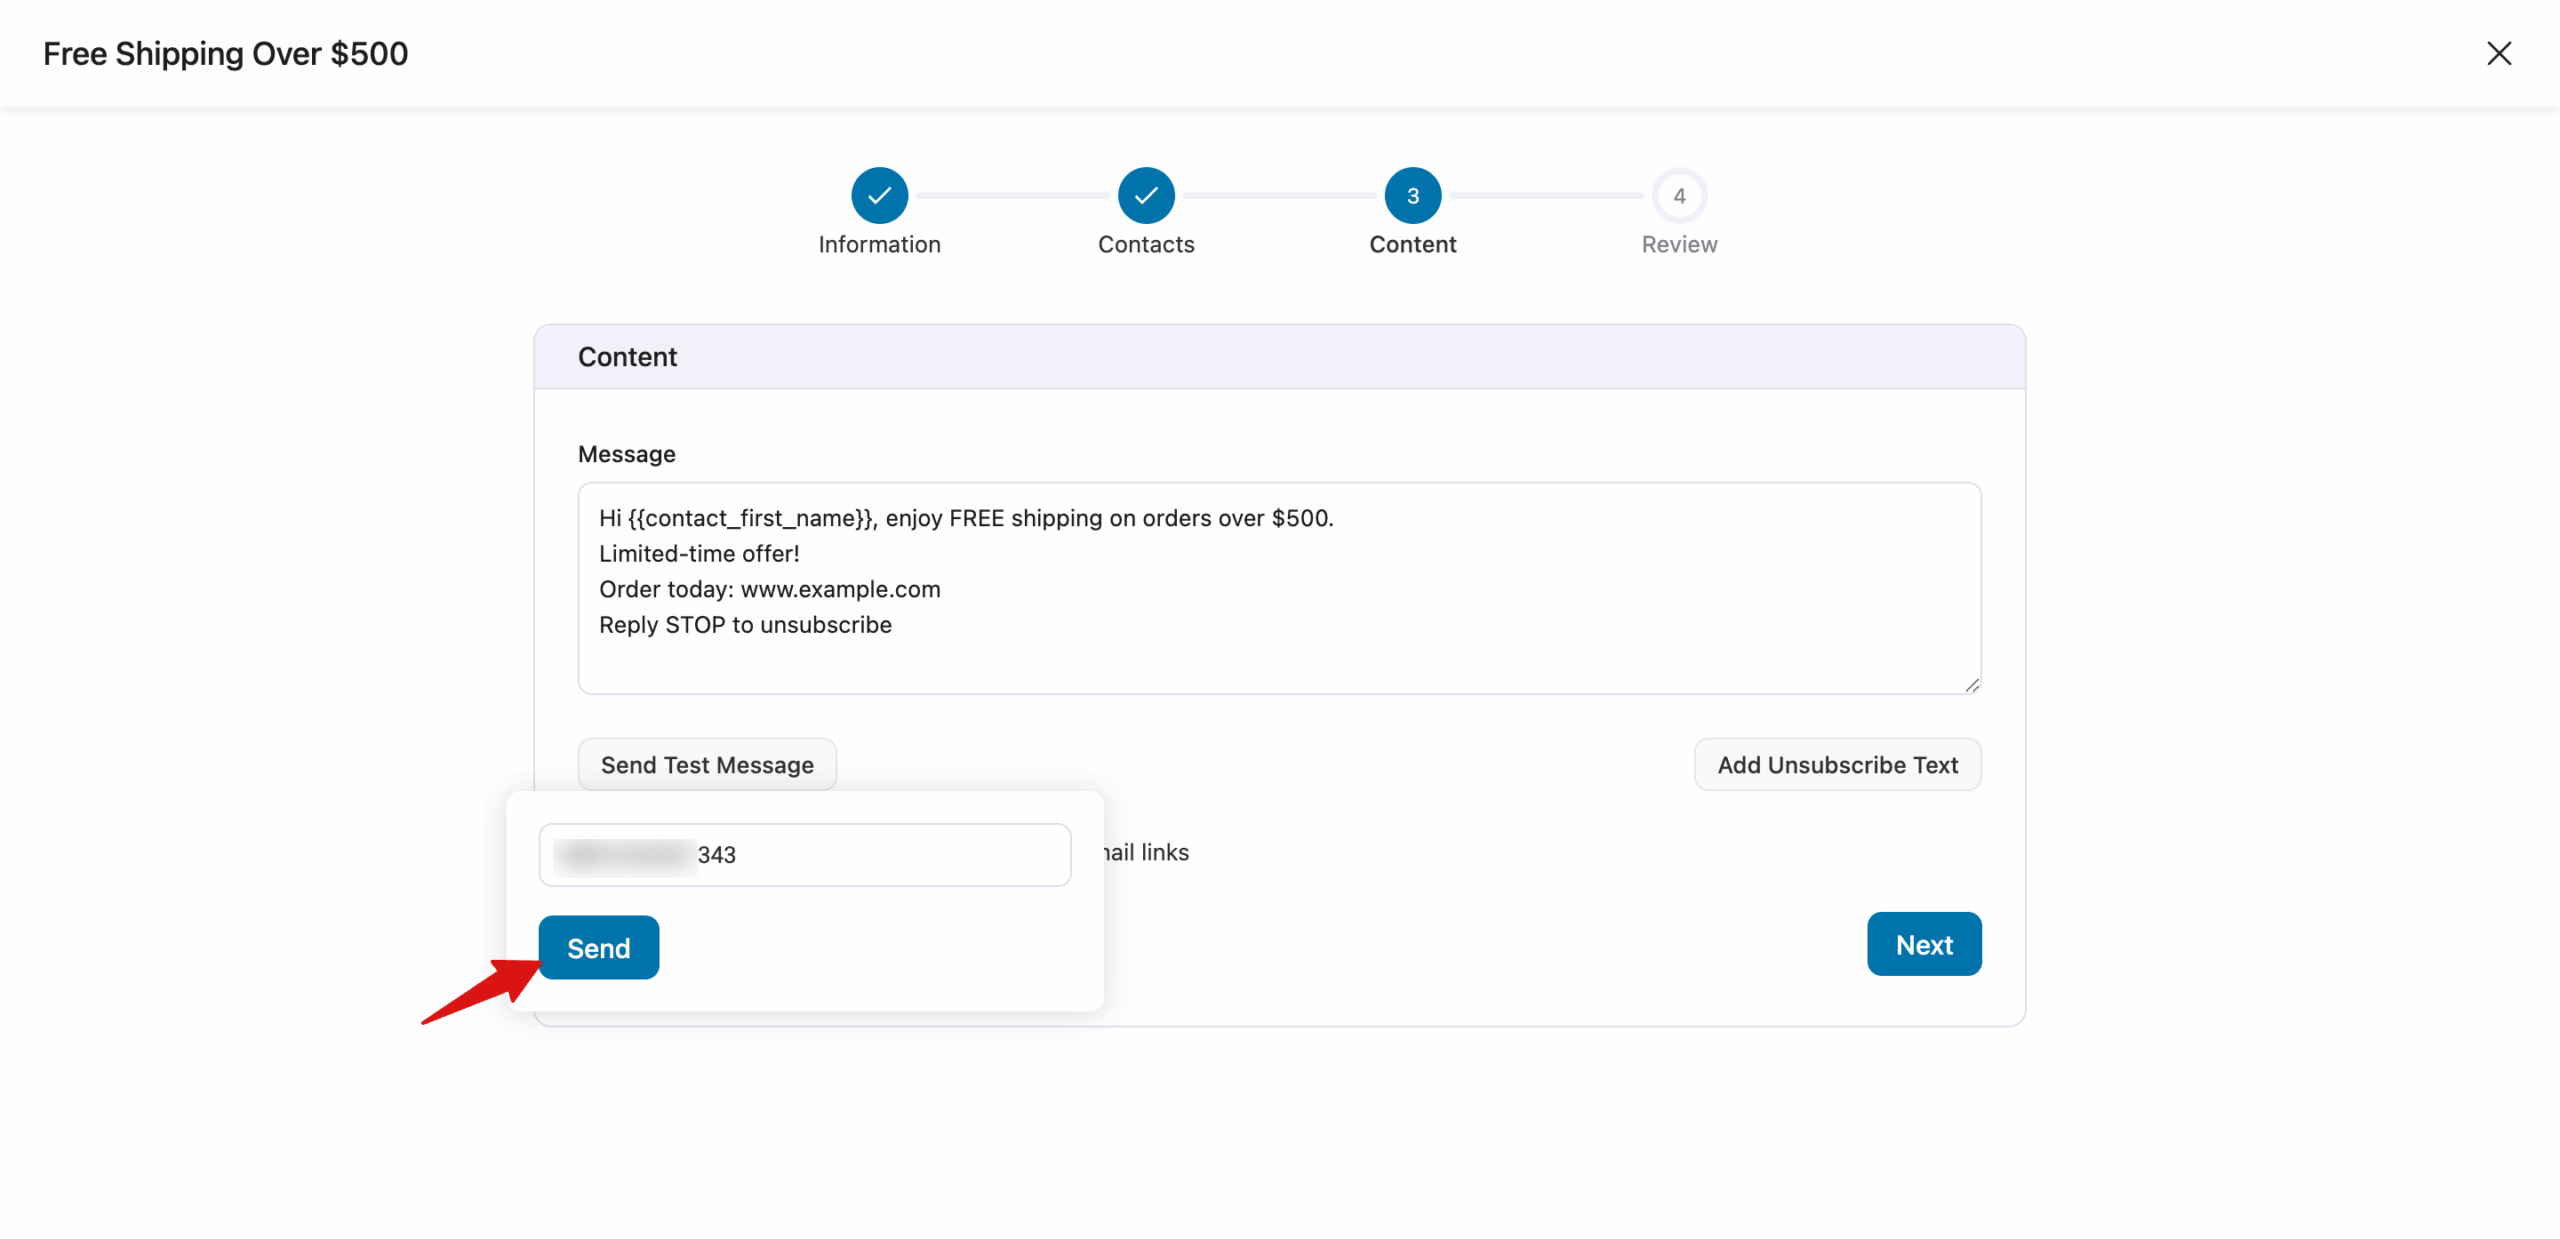
Task: Click the X icon to close the wizard
Action: [x=2499, y=53]
